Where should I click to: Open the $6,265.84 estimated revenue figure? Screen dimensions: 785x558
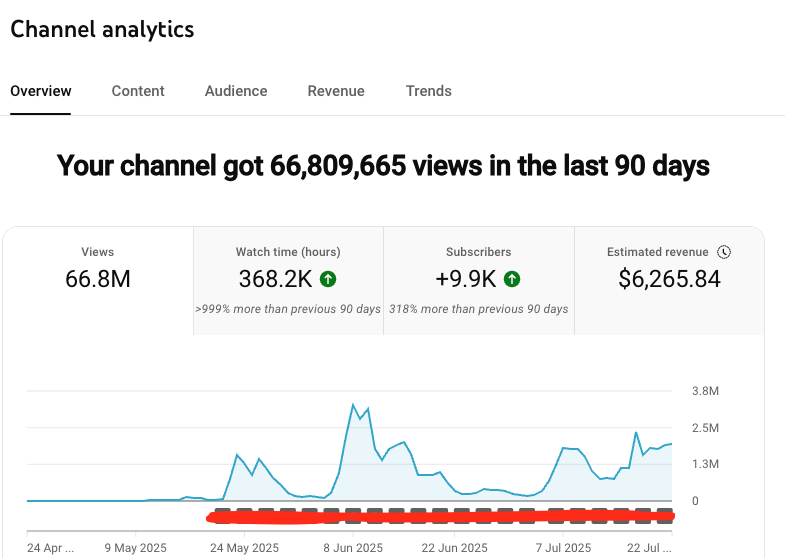point(669,279)
